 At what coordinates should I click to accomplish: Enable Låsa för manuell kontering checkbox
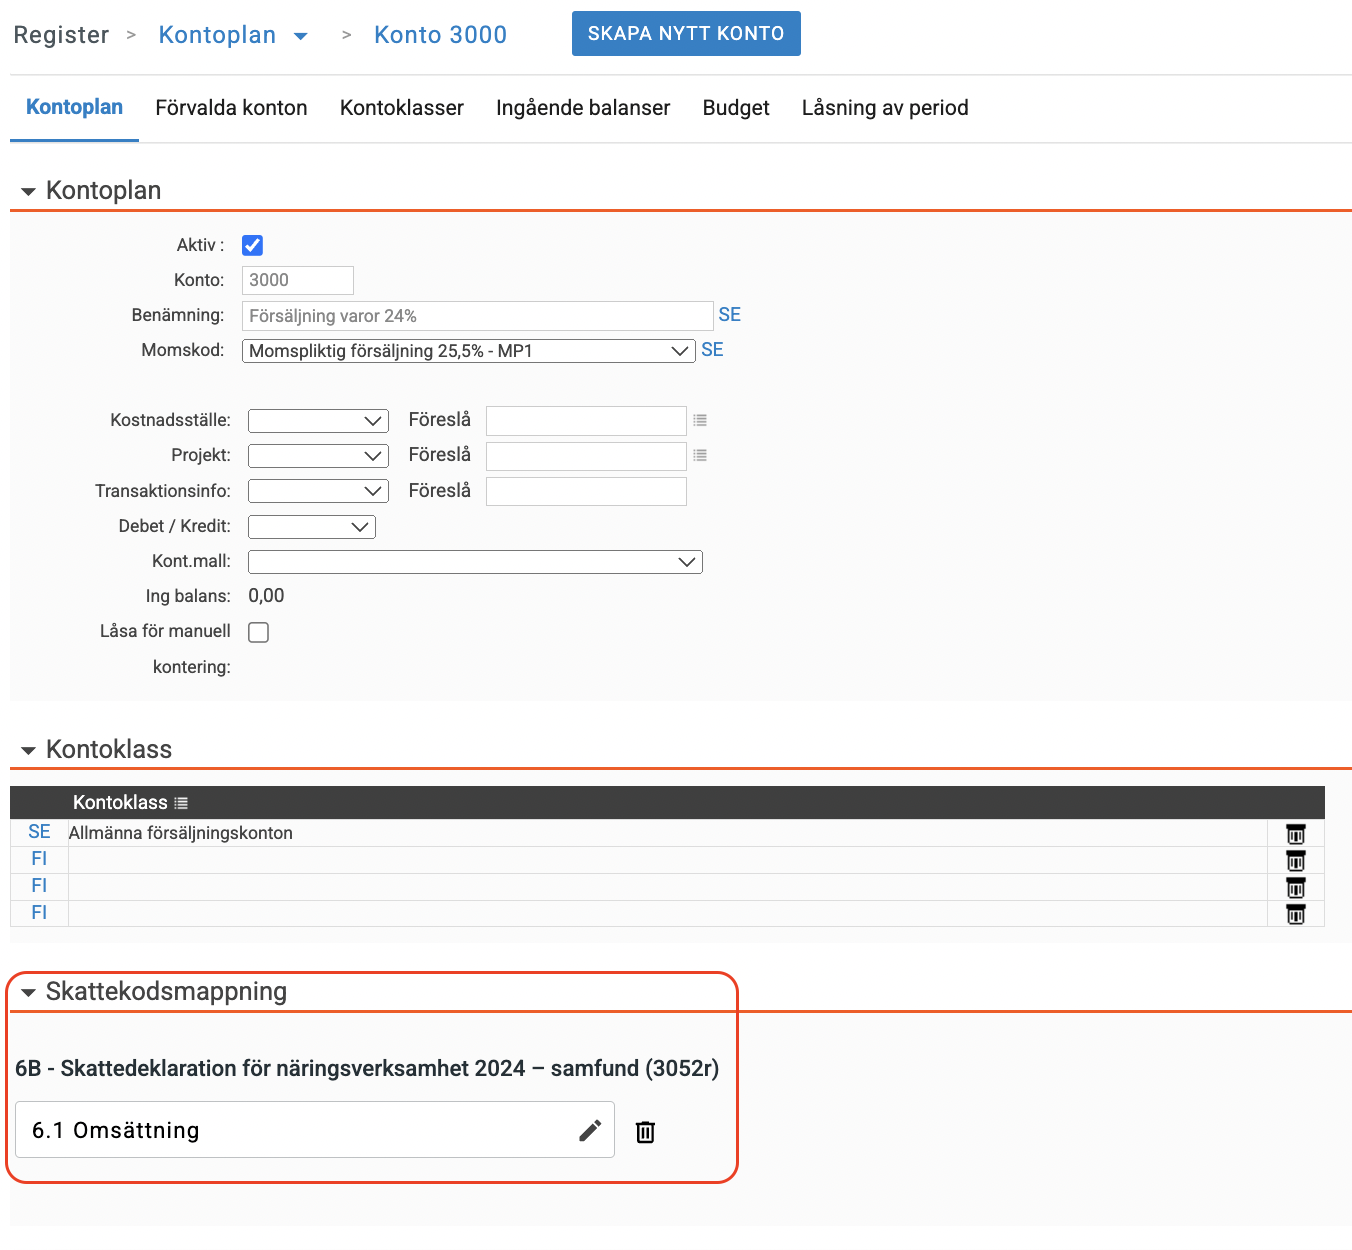pos(259,632)
